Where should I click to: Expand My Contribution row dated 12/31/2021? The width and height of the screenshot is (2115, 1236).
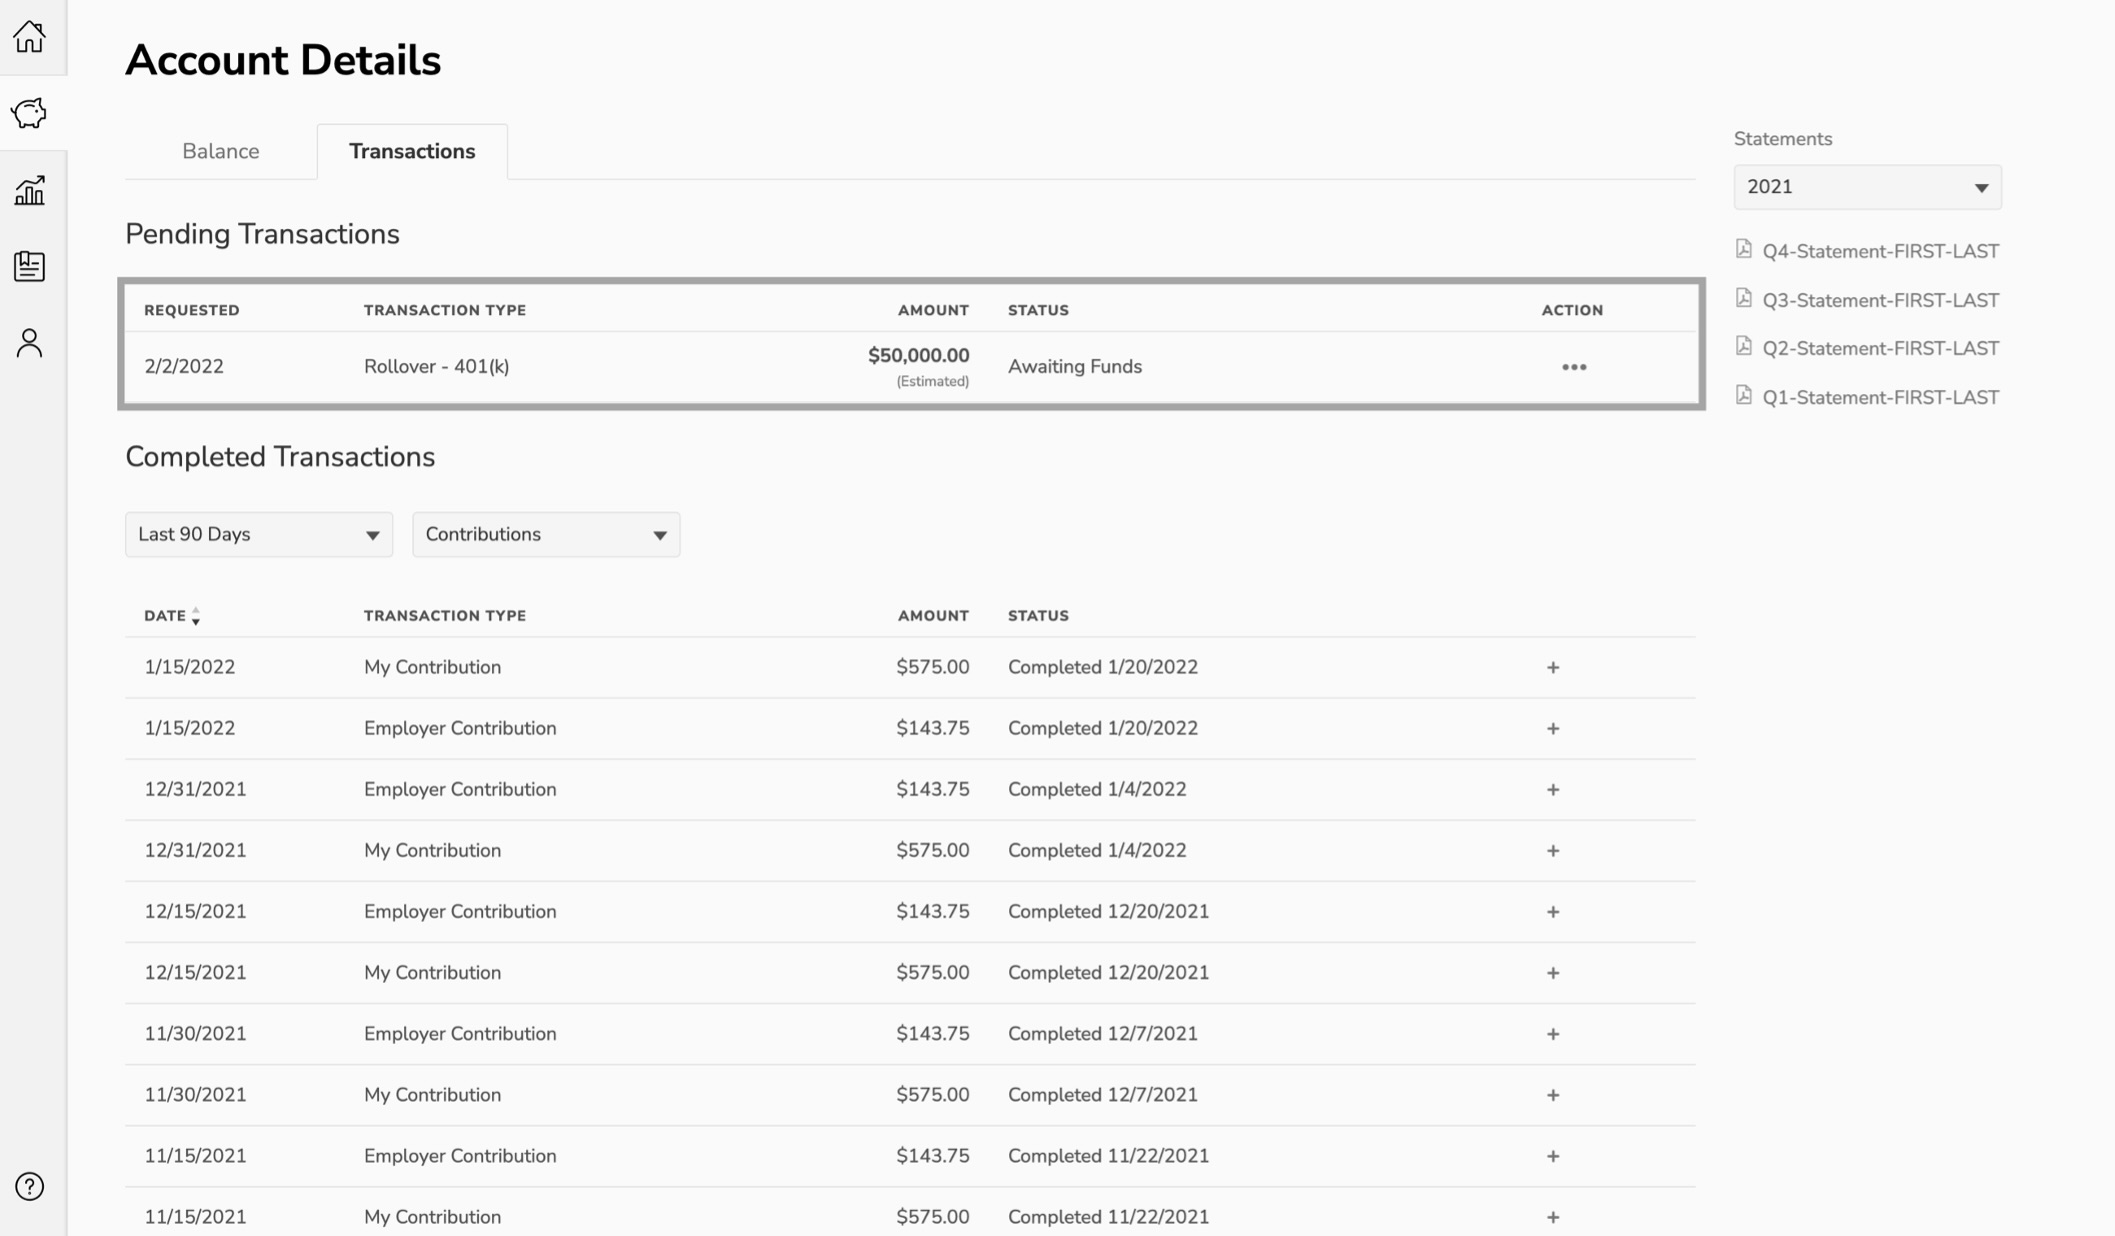pos(1553,850)
